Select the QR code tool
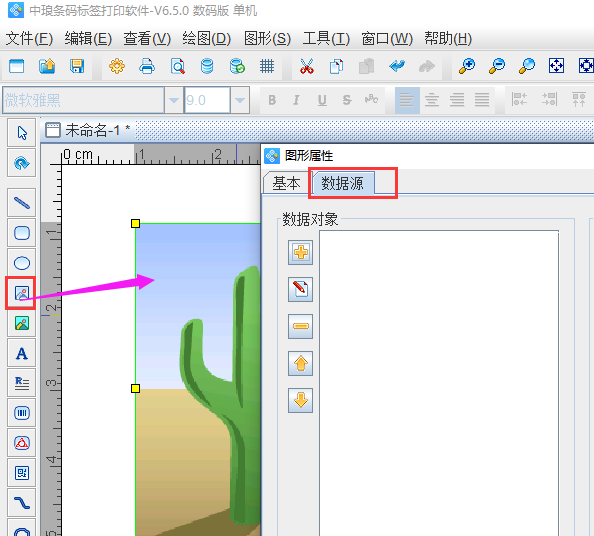Viewport: 594px width, 536px height. coord(22,473)
